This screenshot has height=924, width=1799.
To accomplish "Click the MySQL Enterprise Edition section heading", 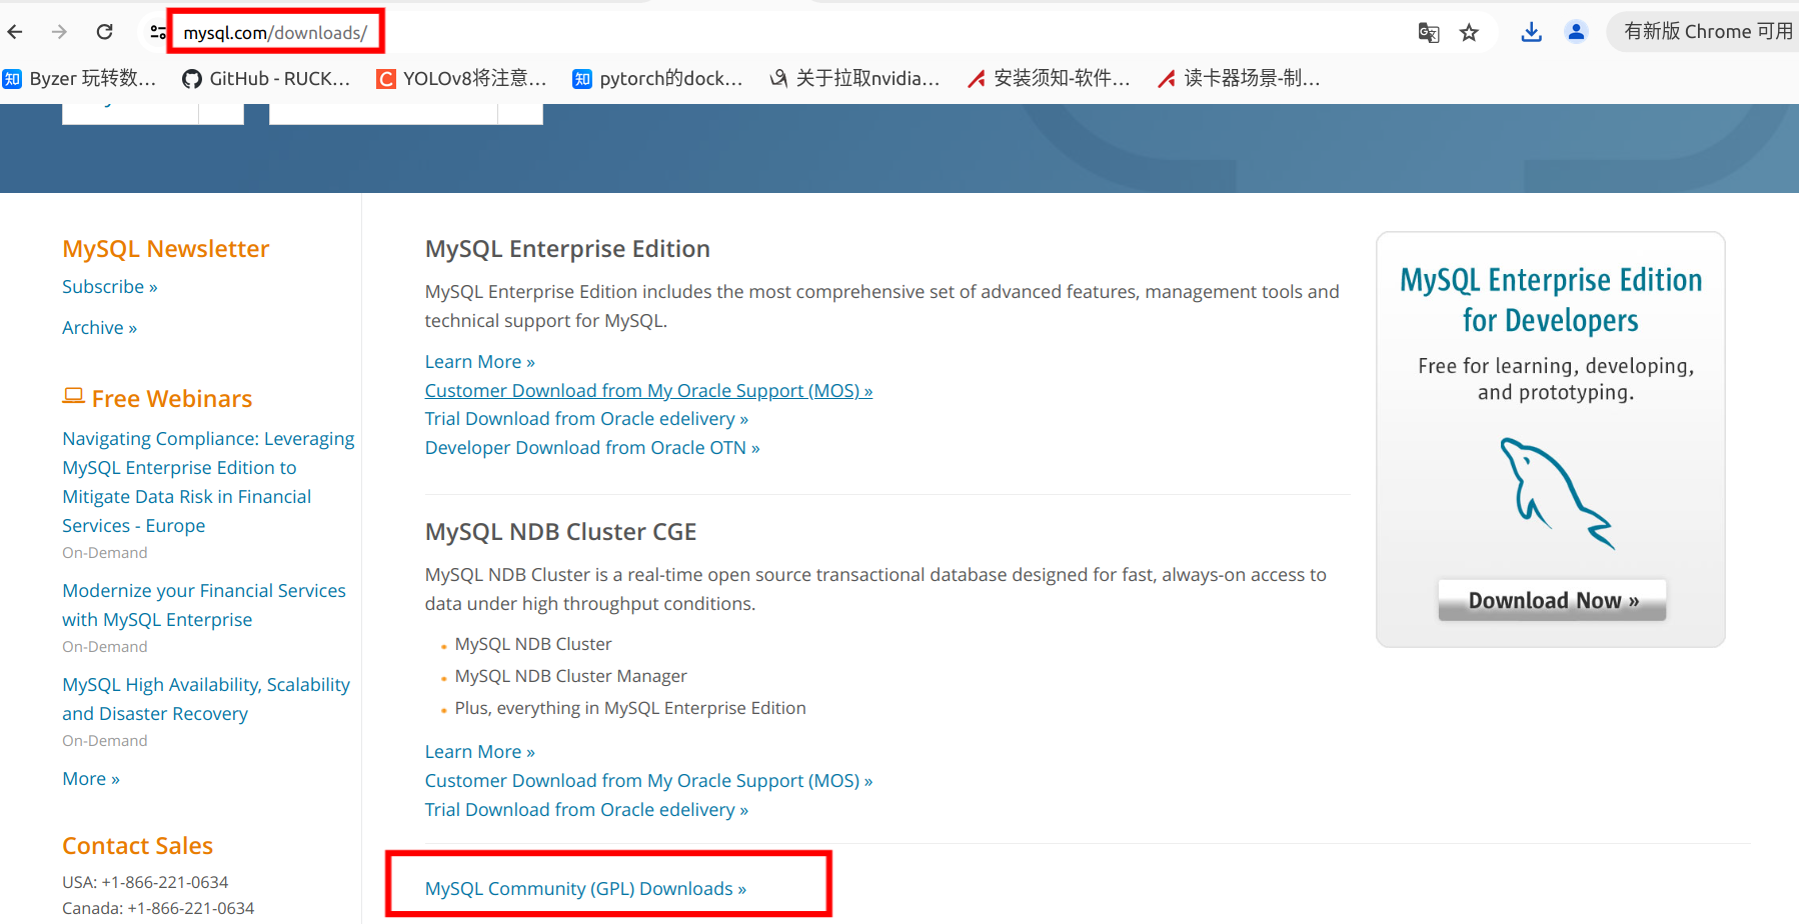I will [568, 249].
